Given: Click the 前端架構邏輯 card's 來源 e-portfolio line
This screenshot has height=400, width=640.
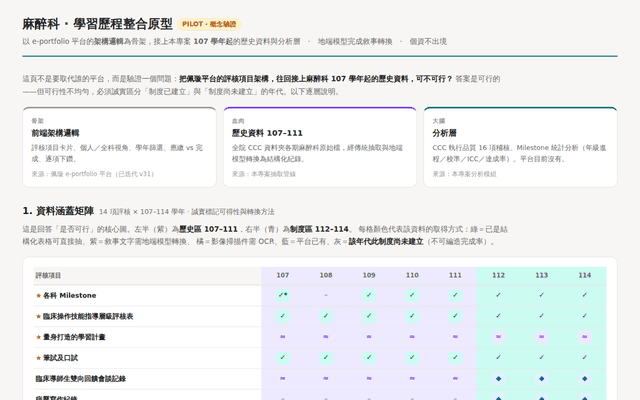Looking at the screenshot, I should (93, 174).
